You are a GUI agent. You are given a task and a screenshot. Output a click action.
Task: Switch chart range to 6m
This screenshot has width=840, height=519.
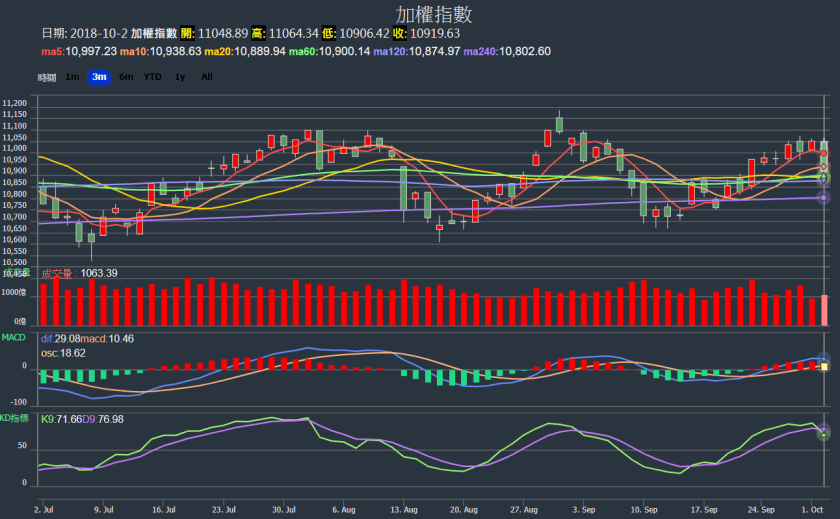pyautogui.click(x=126, y=77)
